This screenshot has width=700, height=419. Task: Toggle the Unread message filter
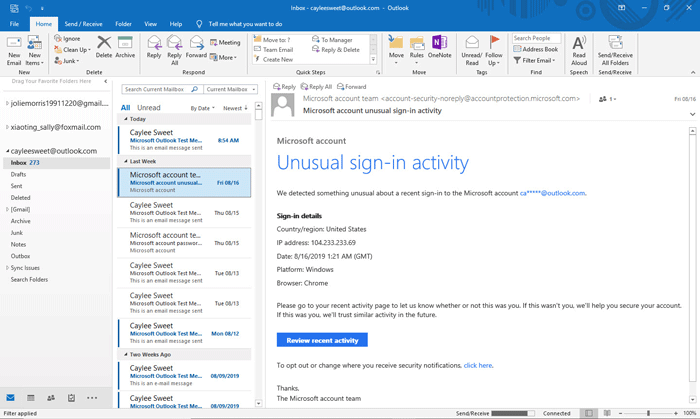coord(149,108)
